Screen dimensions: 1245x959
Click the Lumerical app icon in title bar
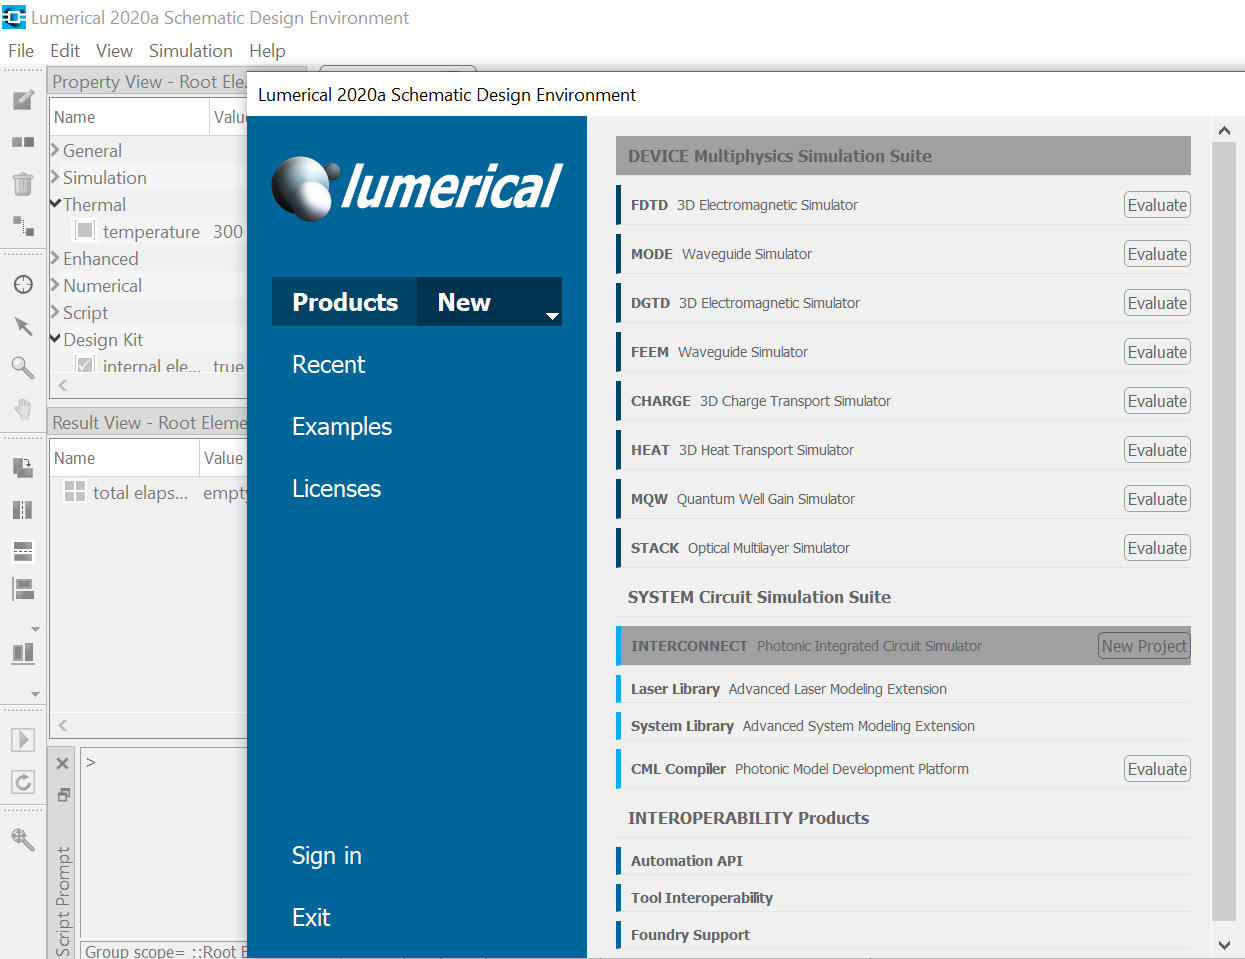14,17
